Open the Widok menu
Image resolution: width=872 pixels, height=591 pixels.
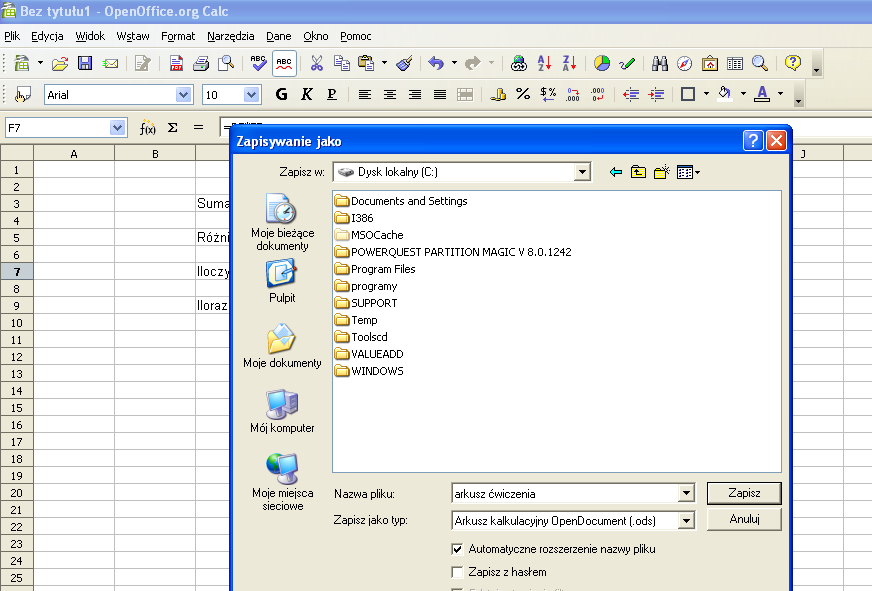(x=90, y=36)
